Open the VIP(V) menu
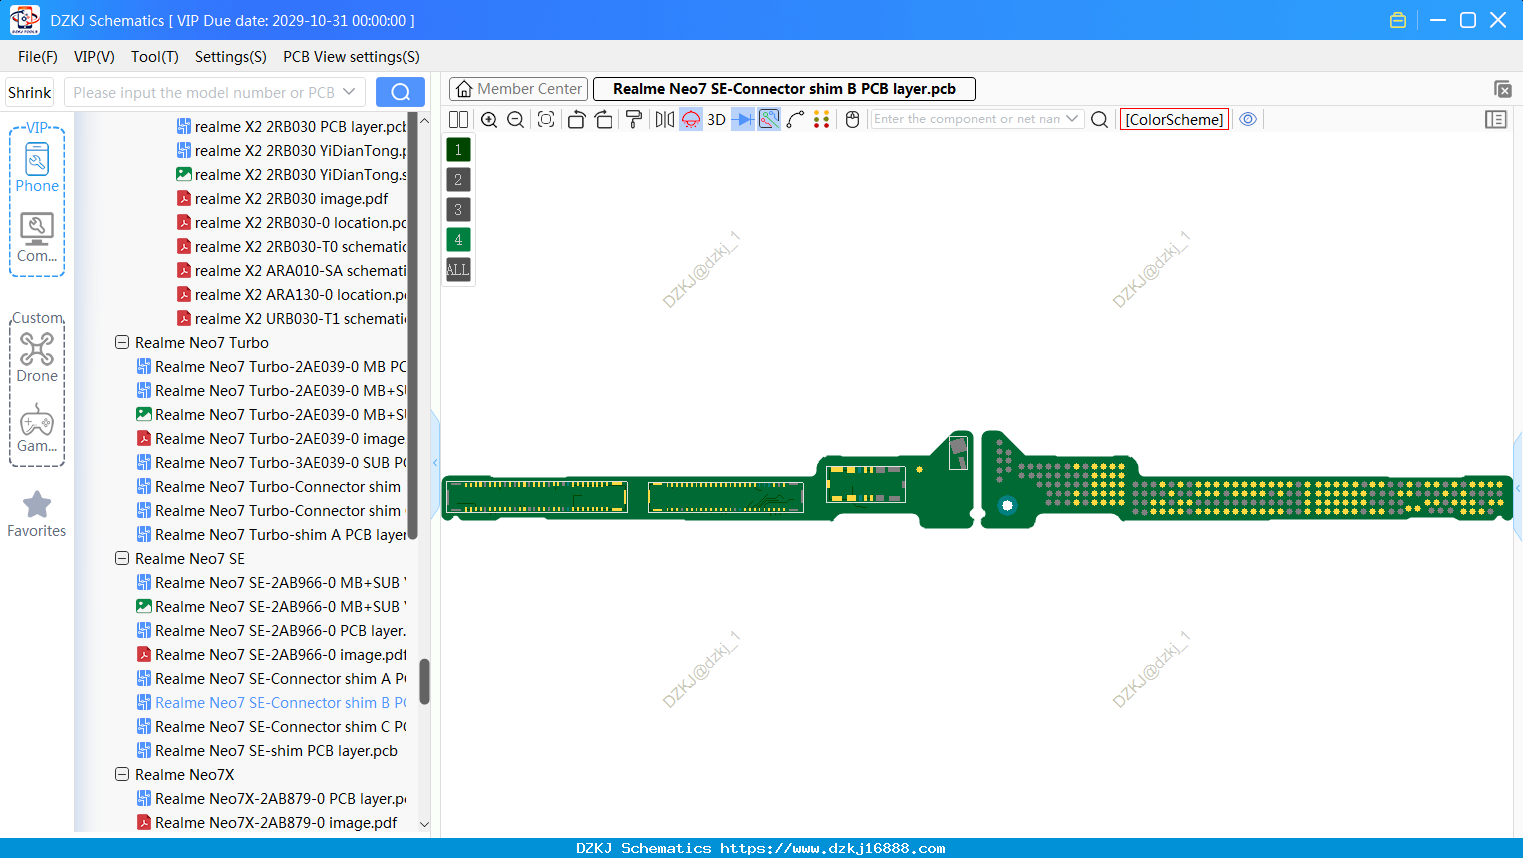This screenshot has height=858, width=1523. coord(94,57)
